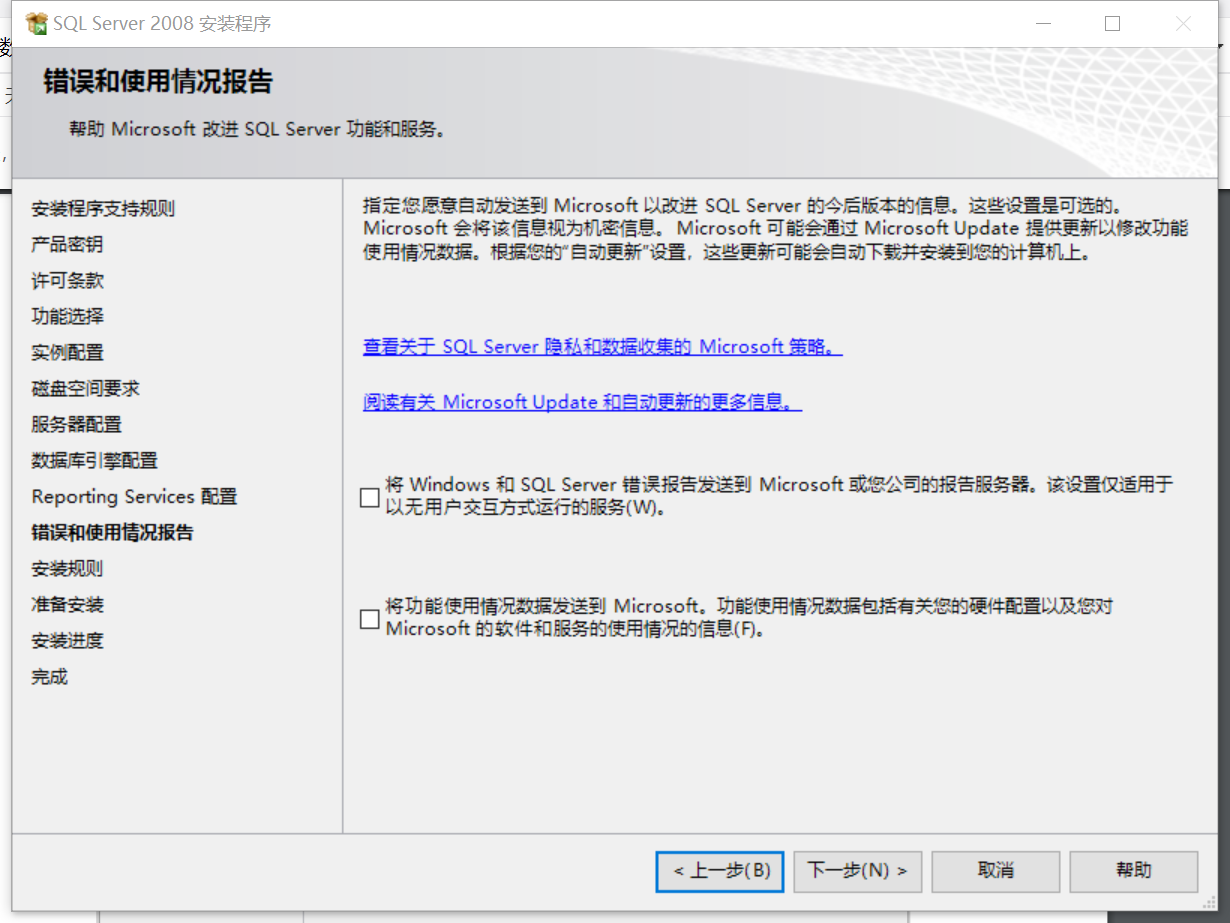Enable sending Windows and SQL Server error reports
The width and height of the screenshot is (1230, 923).
[x=369, y=497]
